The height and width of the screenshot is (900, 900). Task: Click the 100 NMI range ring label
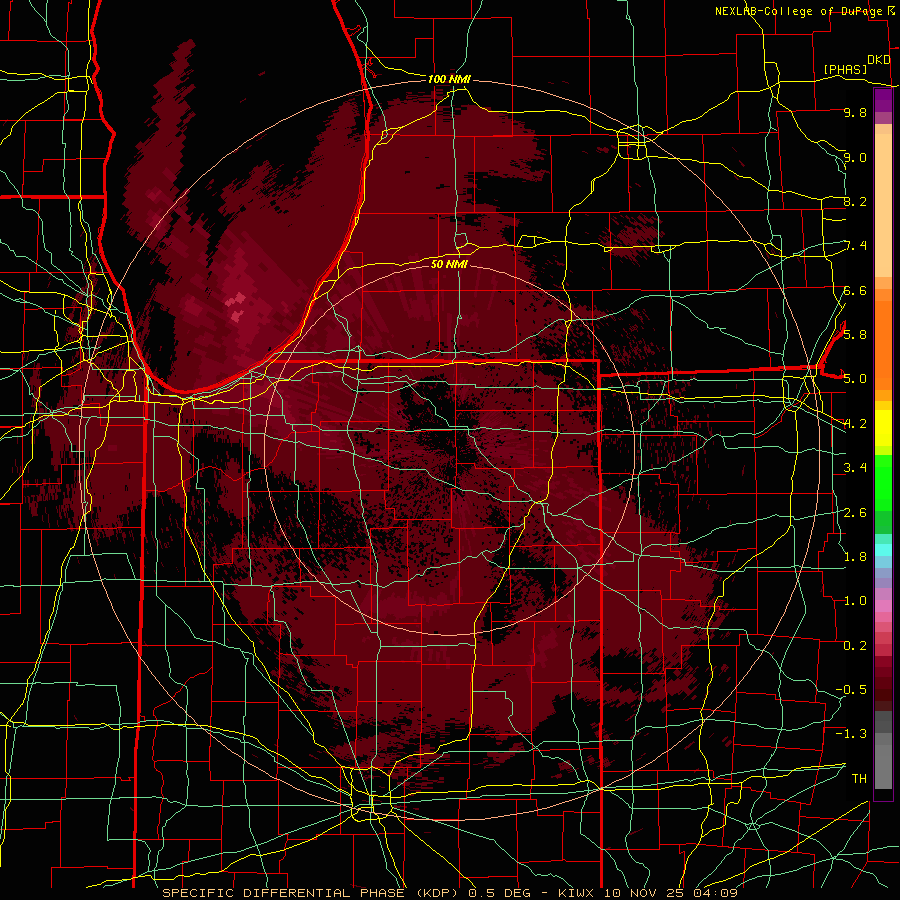pyautogui.click(x=449, y=79)
